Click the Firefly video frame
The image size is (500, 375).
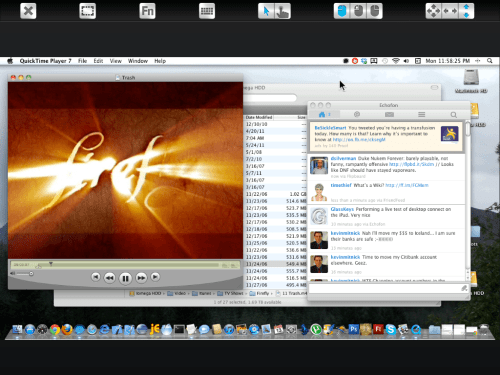pyautogui.click(x=125, y=170)
